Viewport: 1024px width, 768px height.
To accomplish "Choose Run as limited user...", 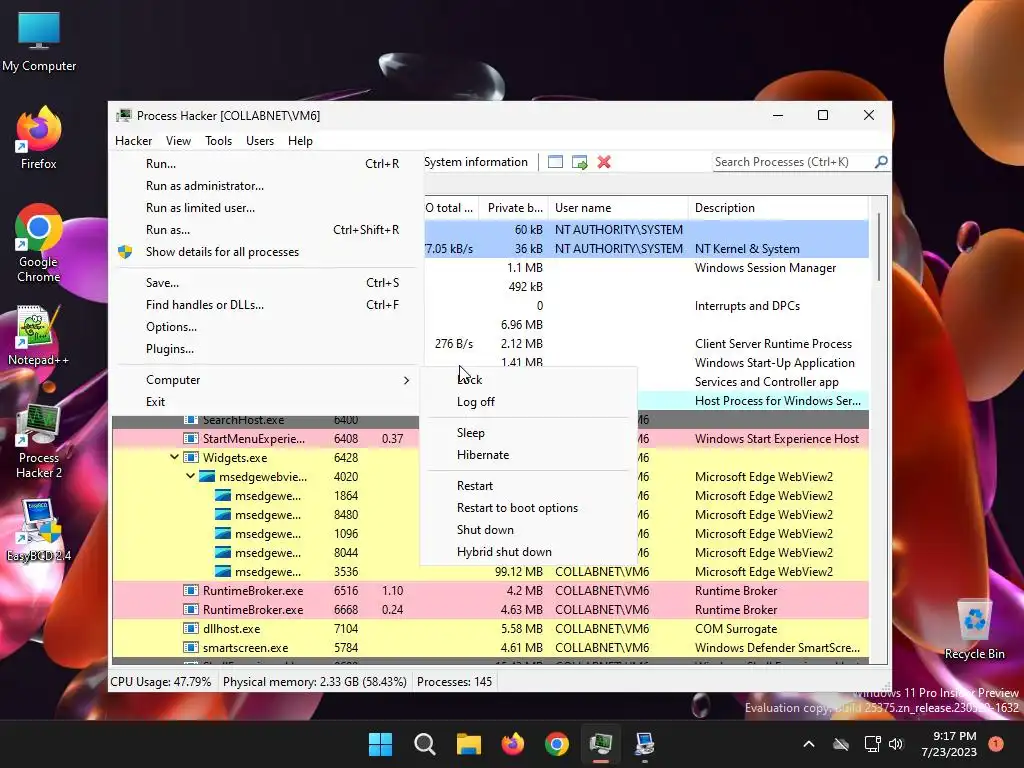I will (x=266, y=208).
